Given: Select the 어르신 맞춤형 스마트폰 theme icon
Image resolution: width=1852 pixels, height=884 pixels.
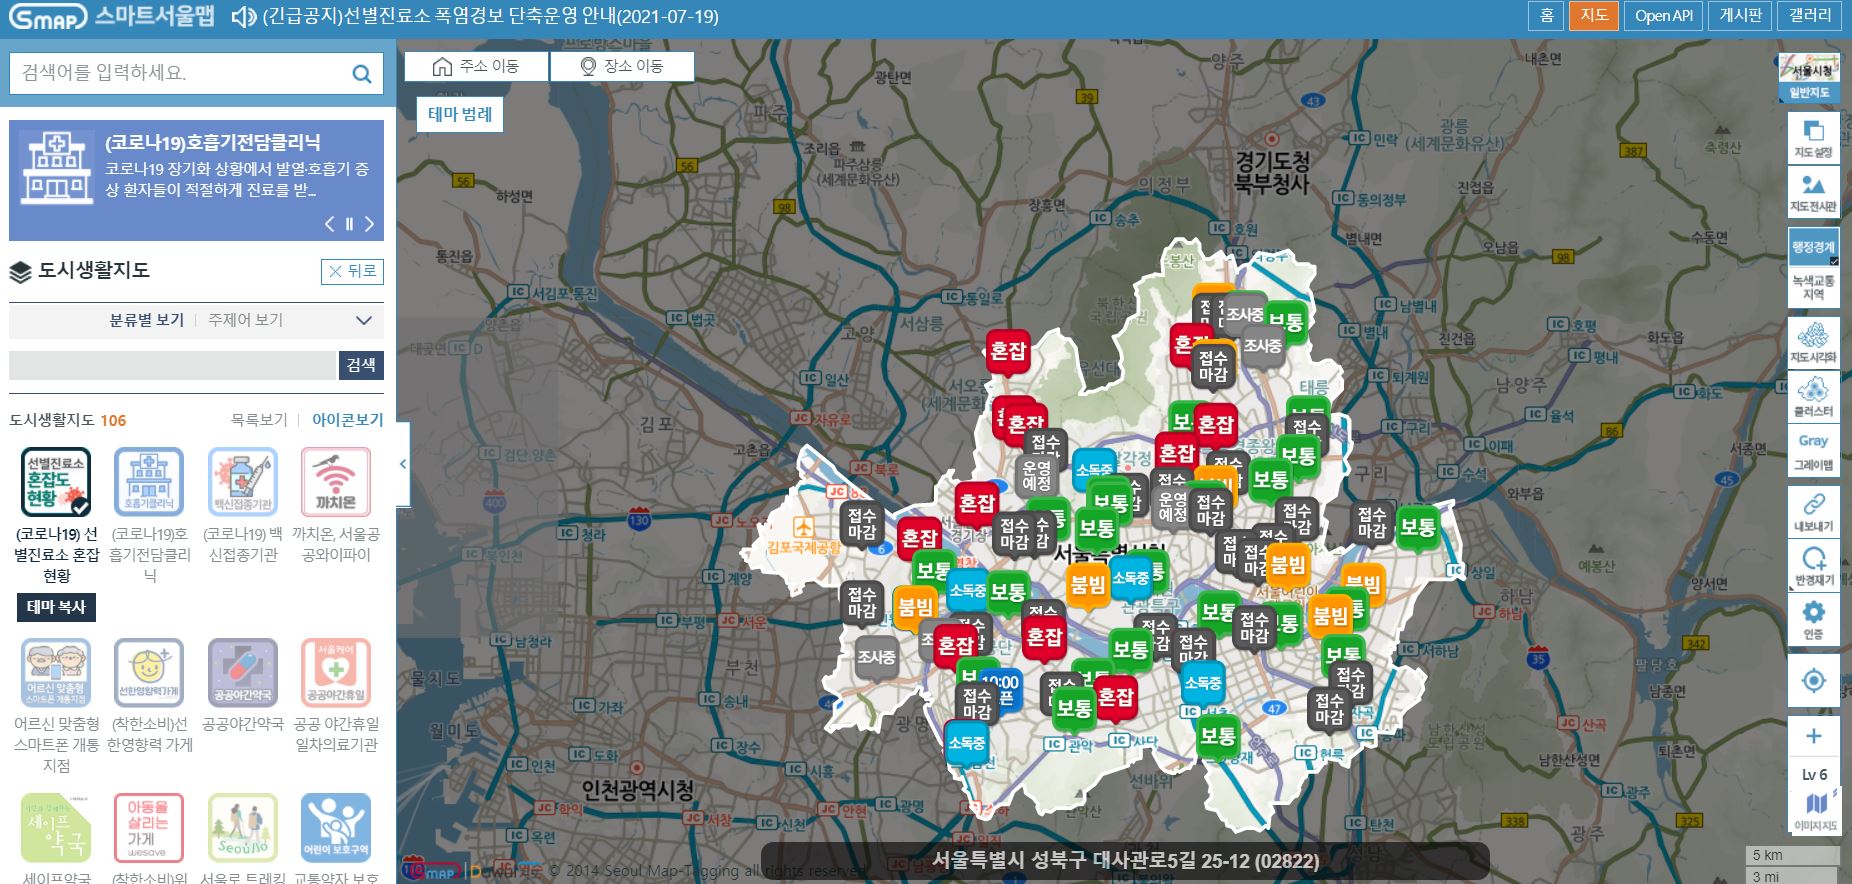Looking at the screenshot, I should (56, 672).
